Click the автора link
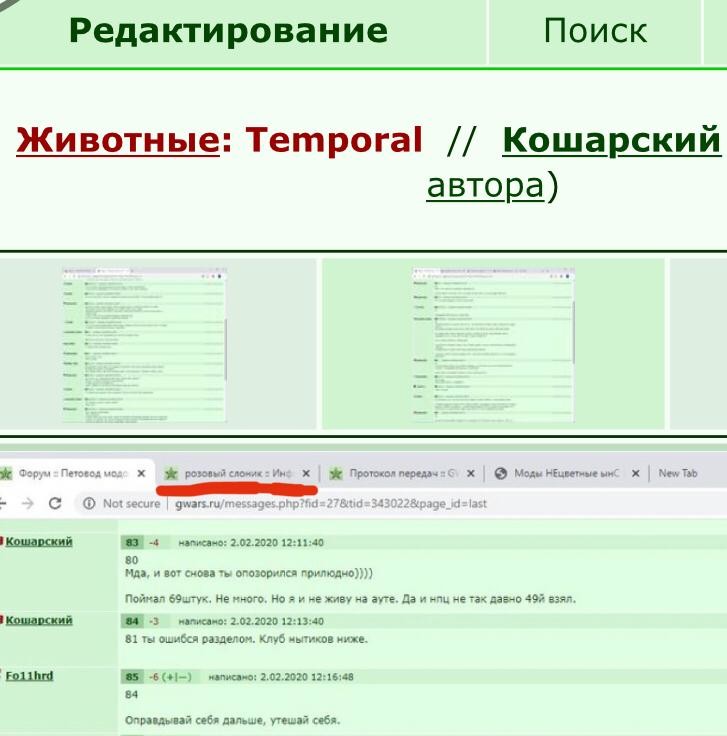The image size is (727, 736). [485, 186]
